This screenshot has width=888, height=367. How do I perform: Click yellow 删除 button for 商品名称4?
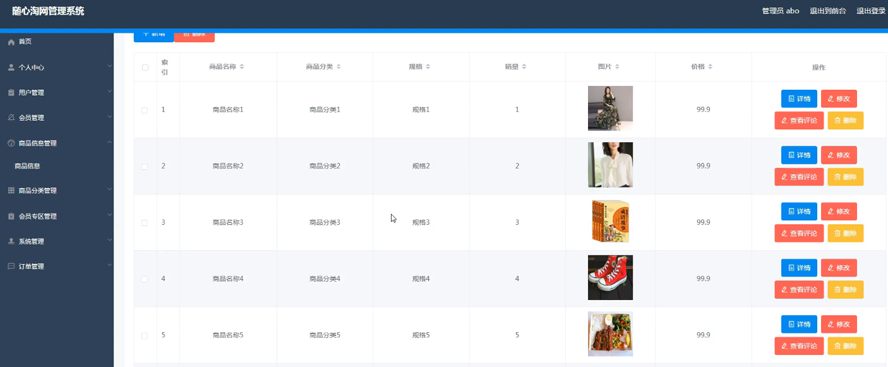click(x=846, y=289)
